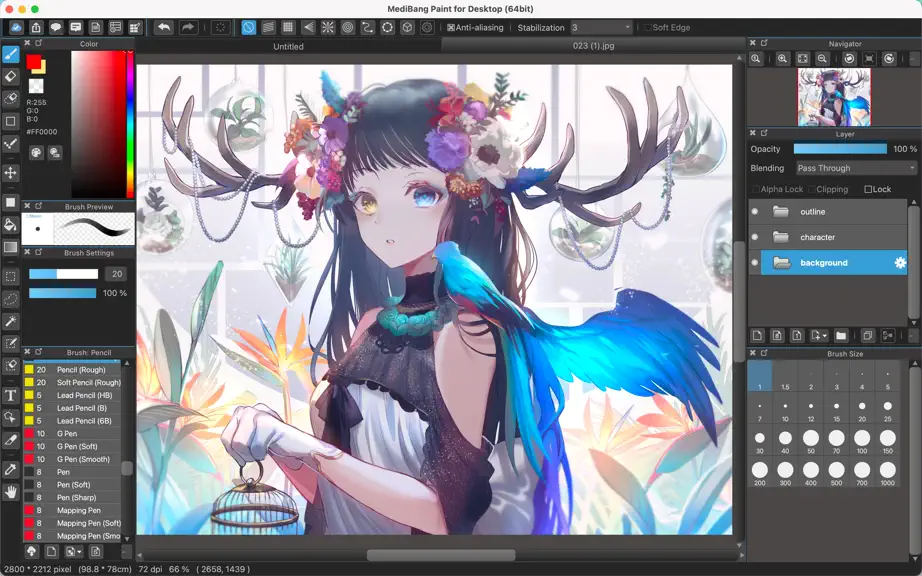This screenshot has width=922, height=576.
Task: Enable the curve snap guide
Action: pyautogui.click(x=368, y=27)
